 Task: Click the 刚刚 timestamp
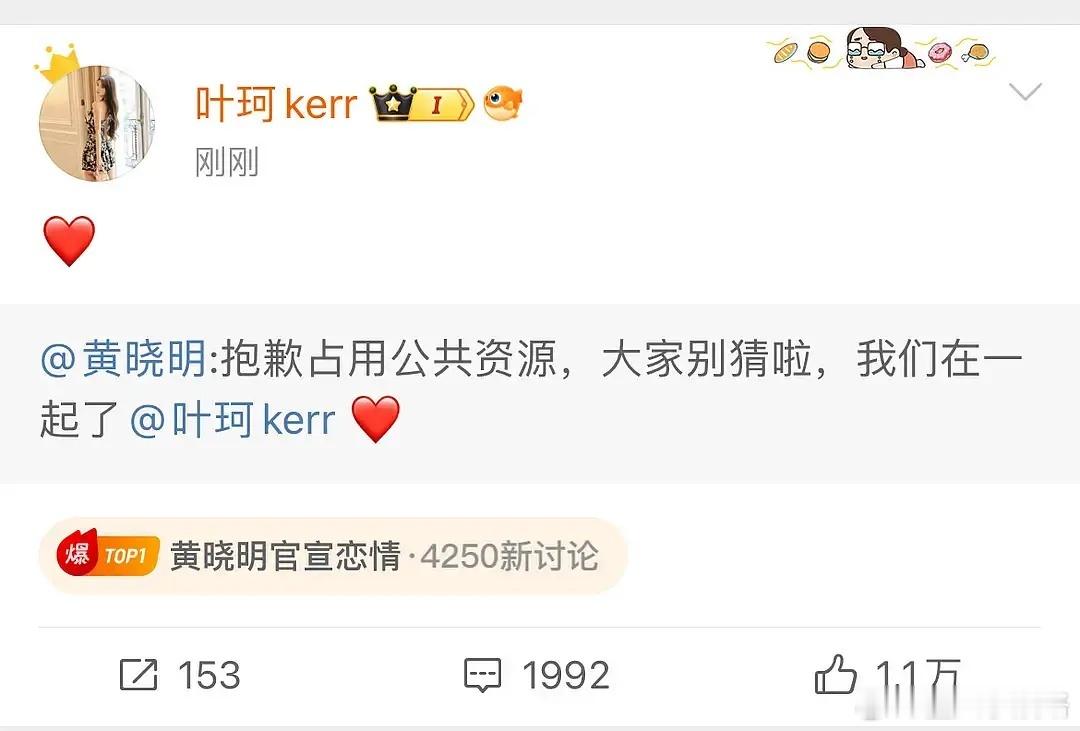tap(227, 163)
